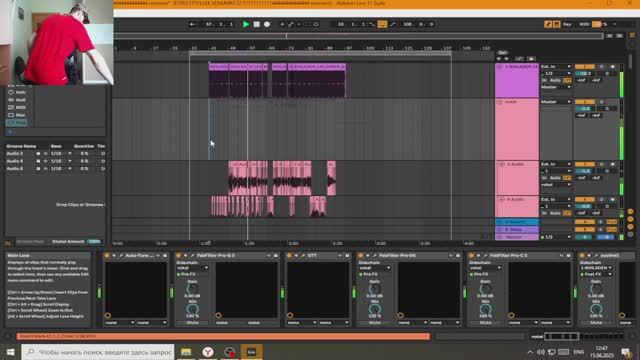Image resolution: width=640 pixels, height=360 pixels.
Task: Toggle the FabFilter Pro-Q 3 device activator
Action: 178,256
